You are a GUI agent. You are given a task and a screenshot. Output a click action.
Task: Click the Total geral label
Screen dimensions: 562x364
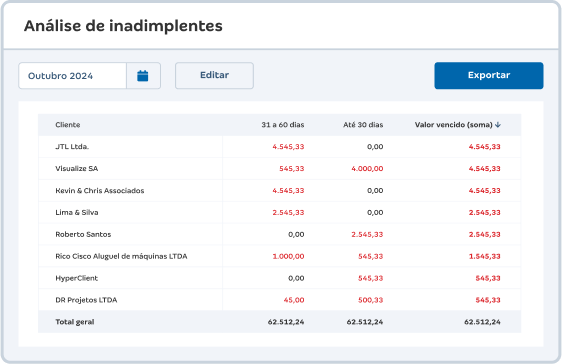tap(75, 322)
